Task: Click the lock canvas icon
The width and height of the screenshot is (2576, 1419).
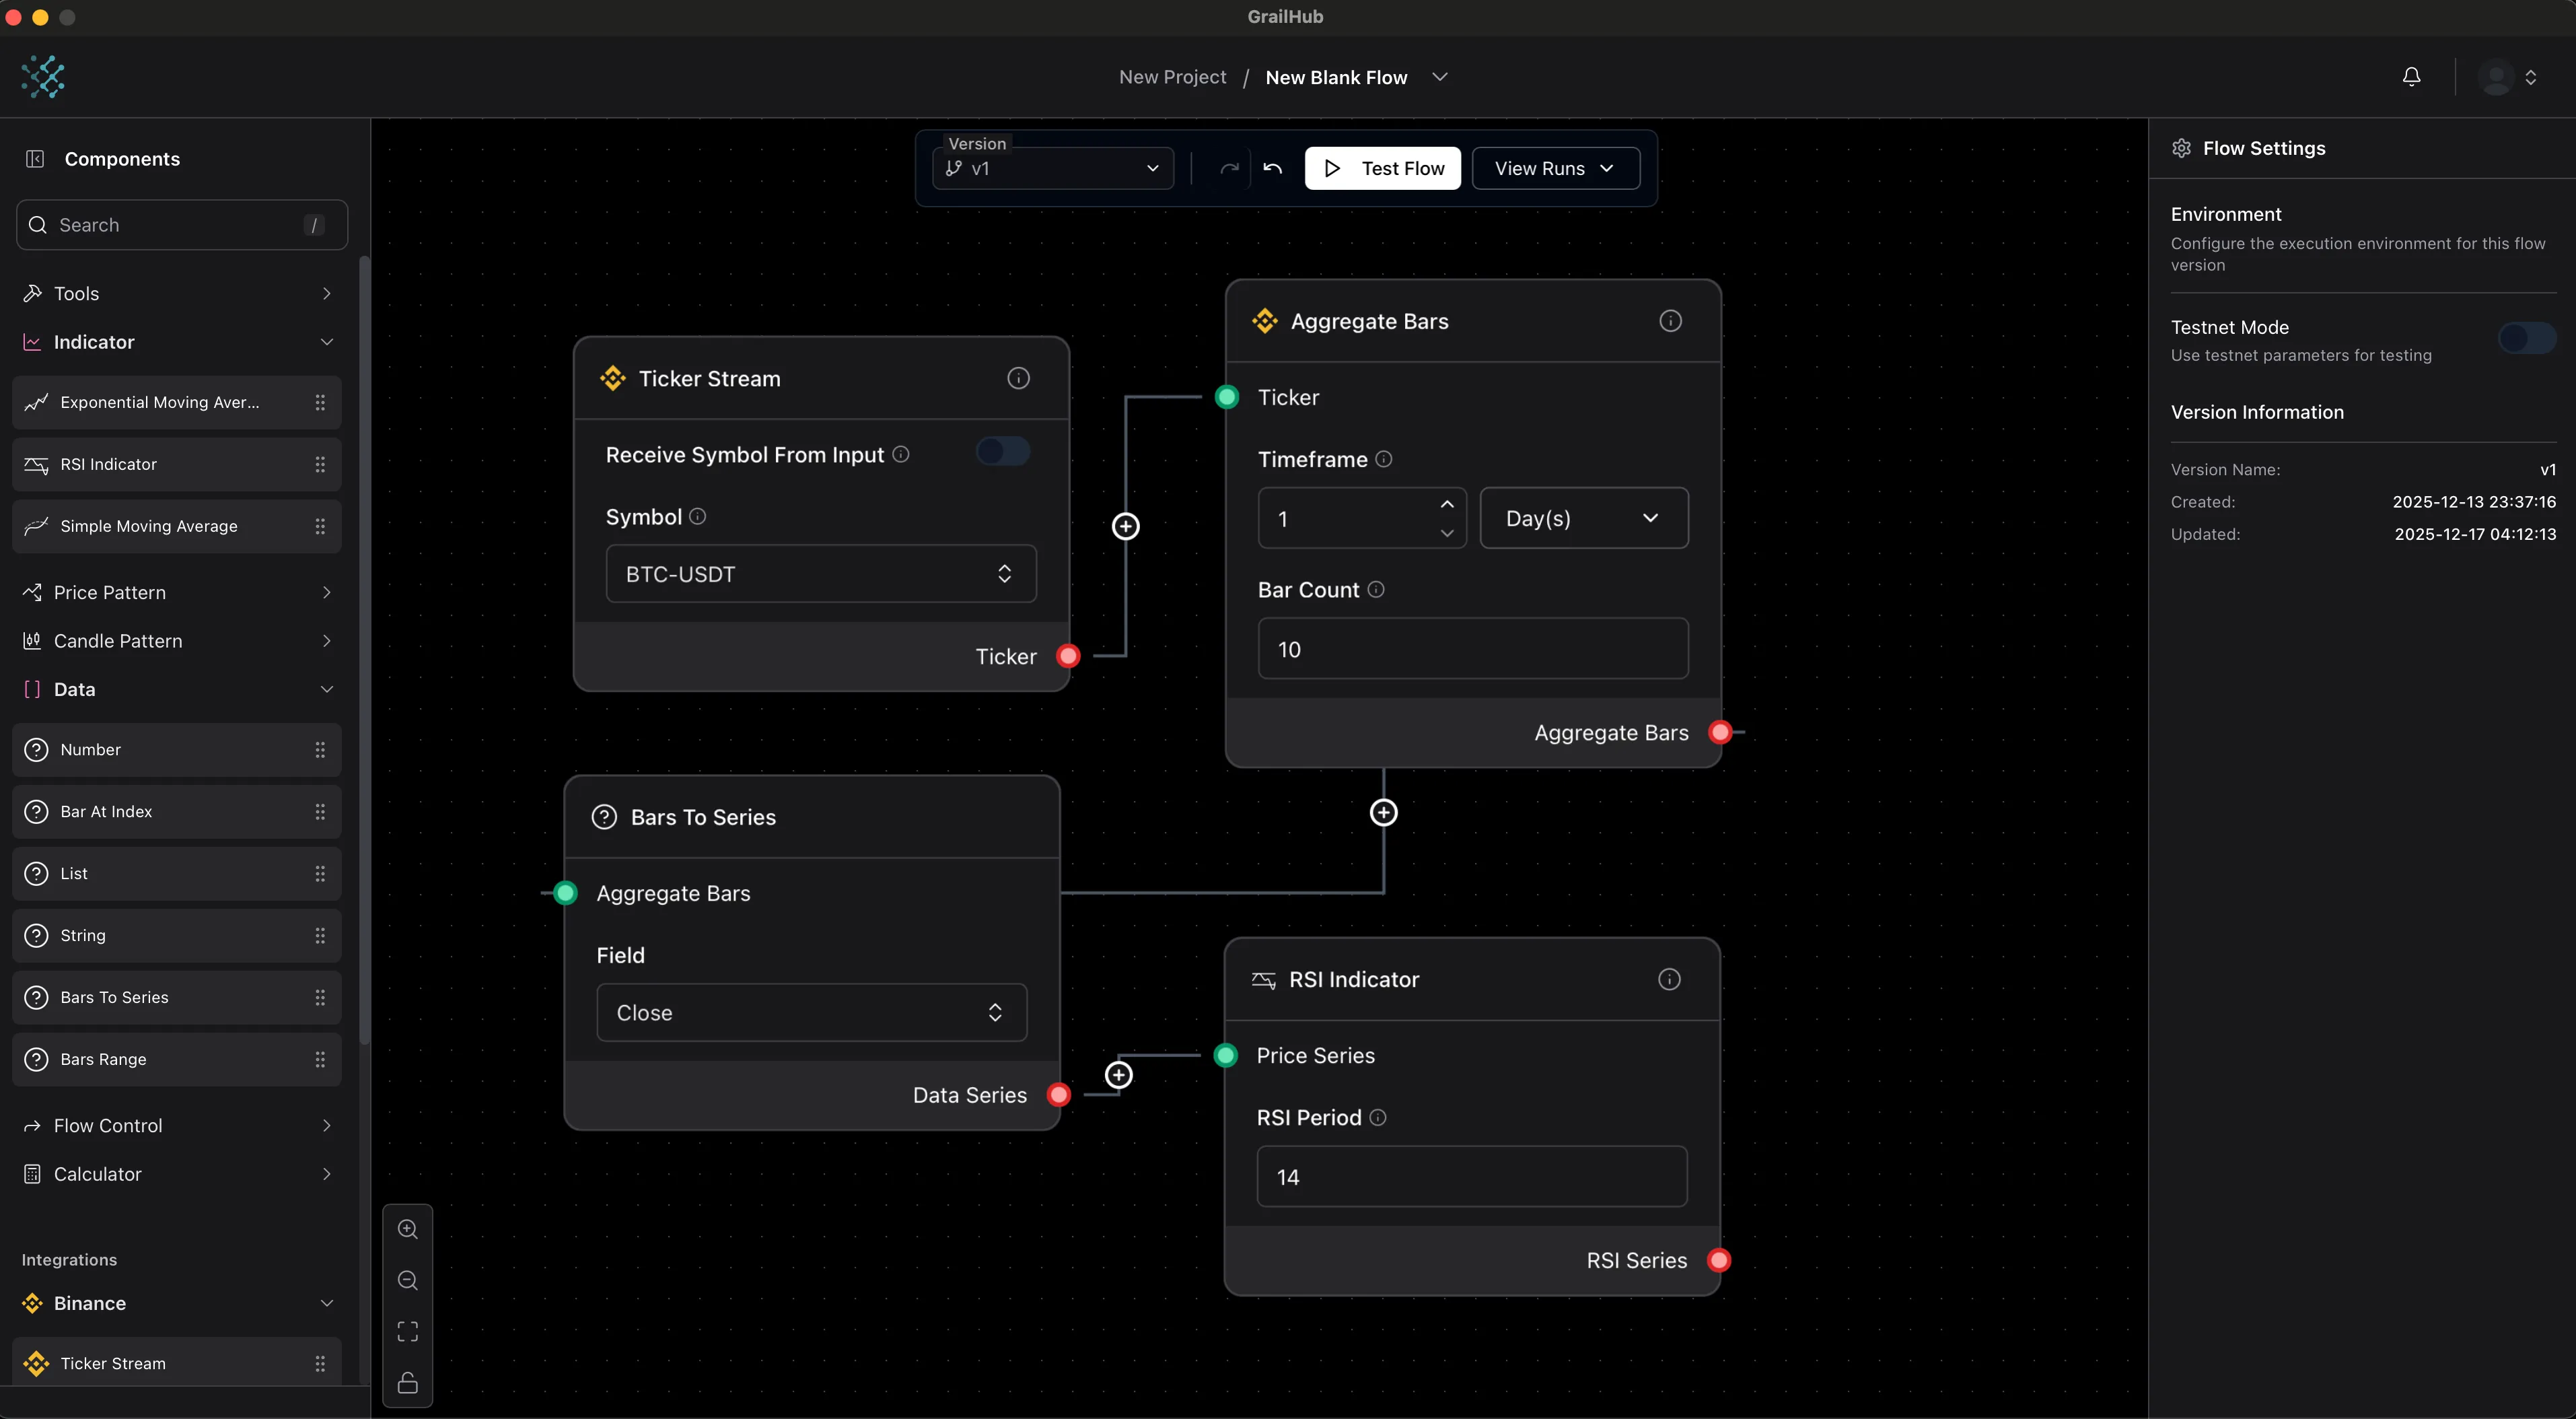Action: click(408, 1383)
